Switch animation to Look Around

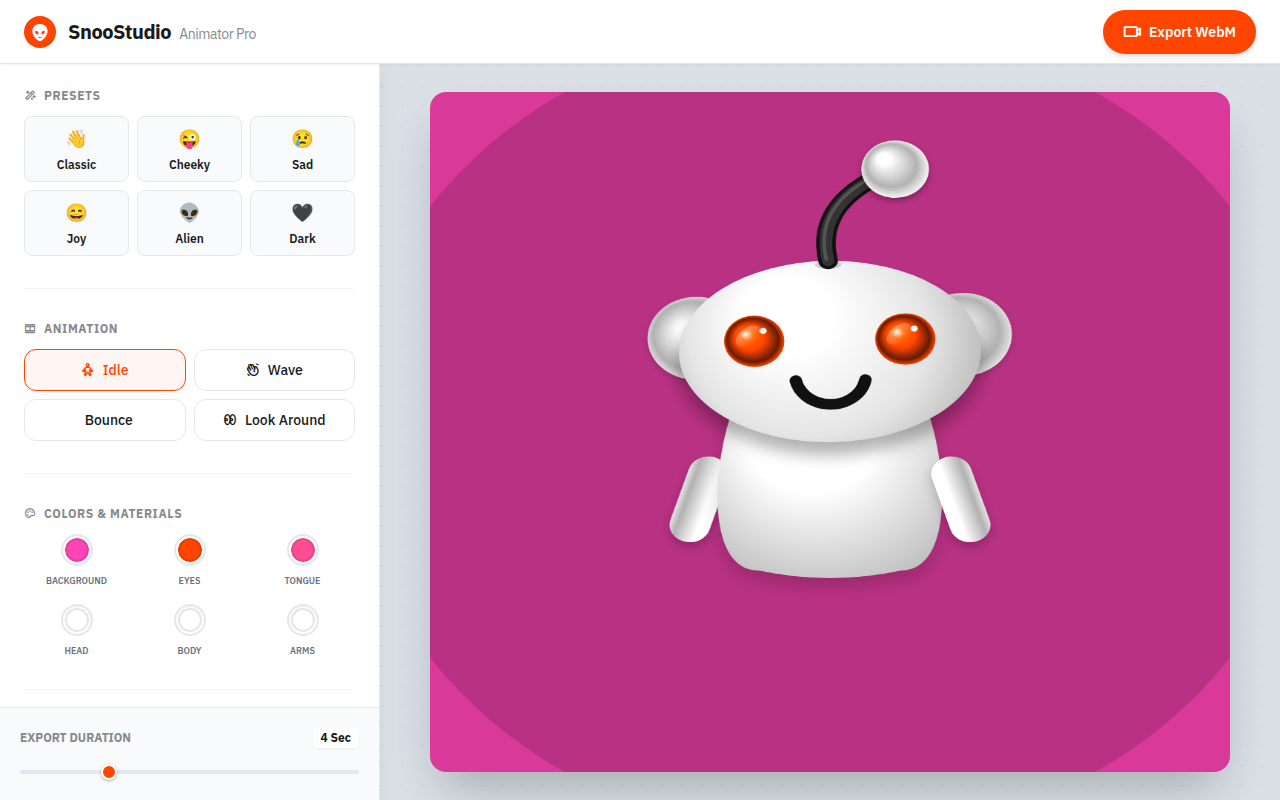coord(274,420)
